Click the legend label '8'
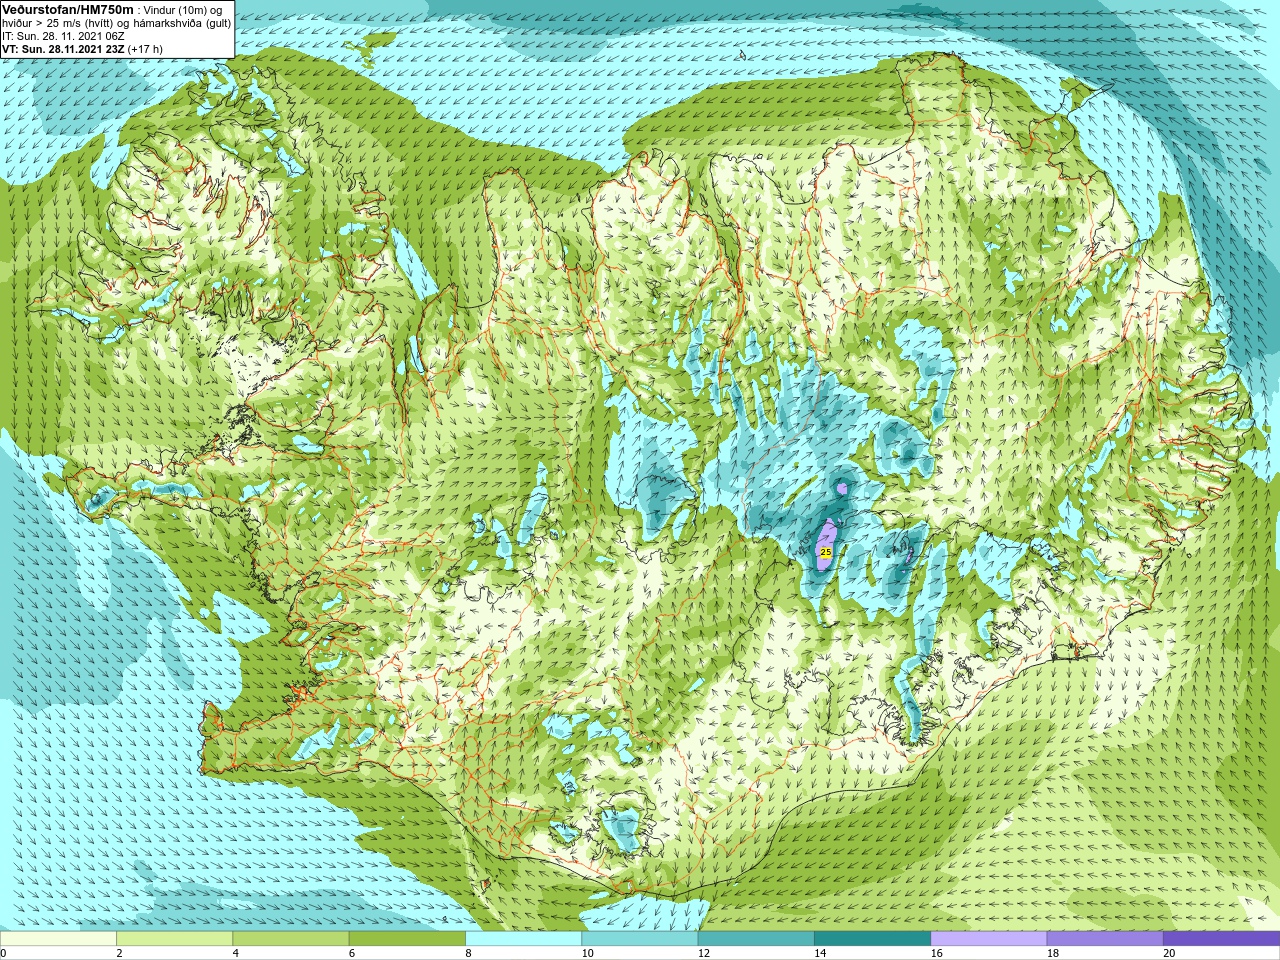 (467, 953)
